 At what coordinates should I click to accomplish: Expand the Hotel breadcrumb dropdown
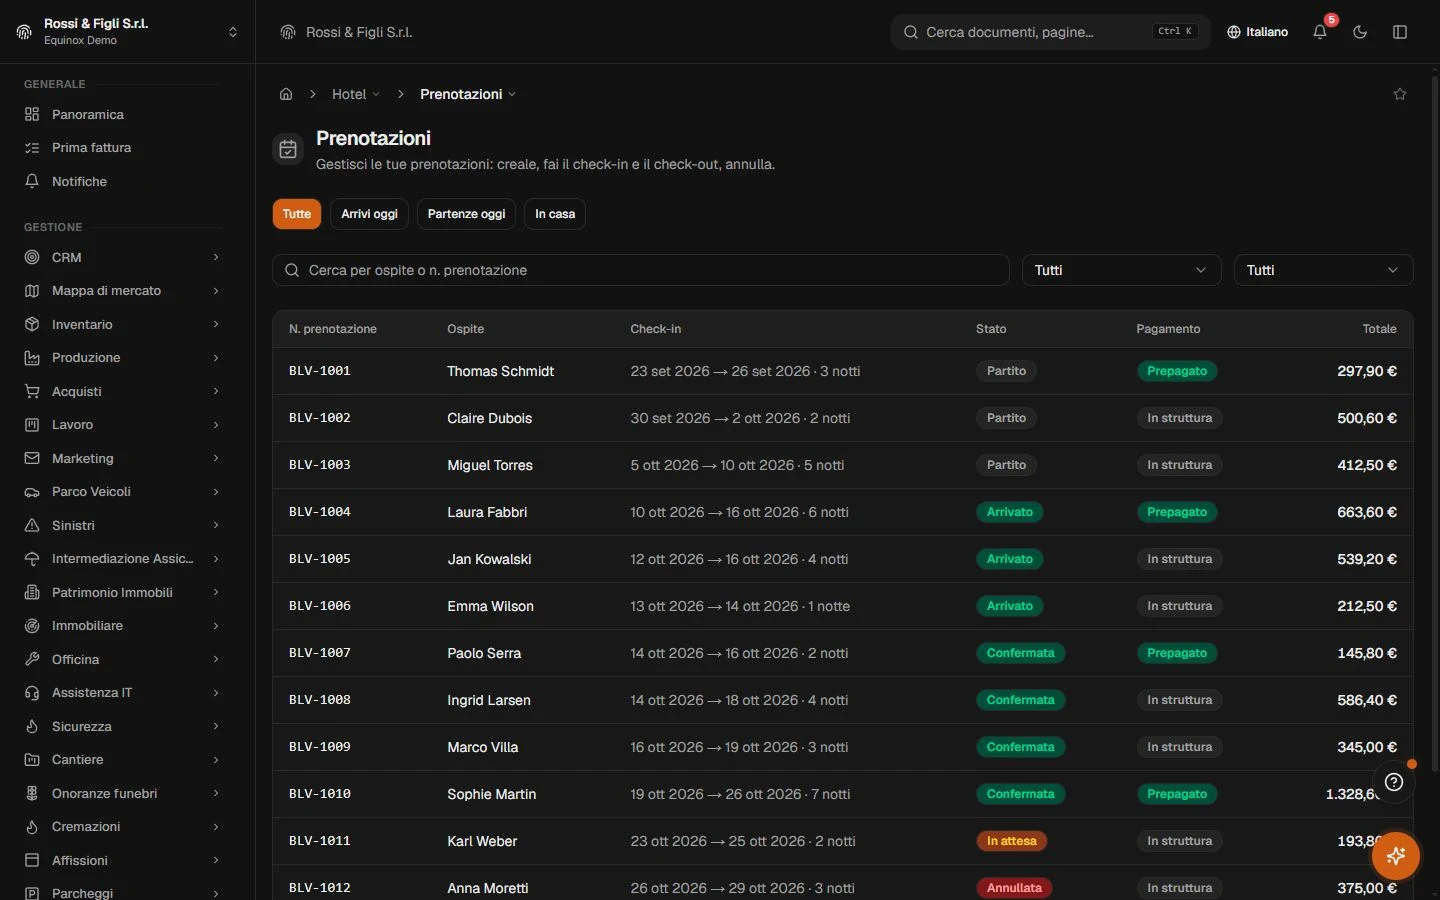(x=355, y=94)
